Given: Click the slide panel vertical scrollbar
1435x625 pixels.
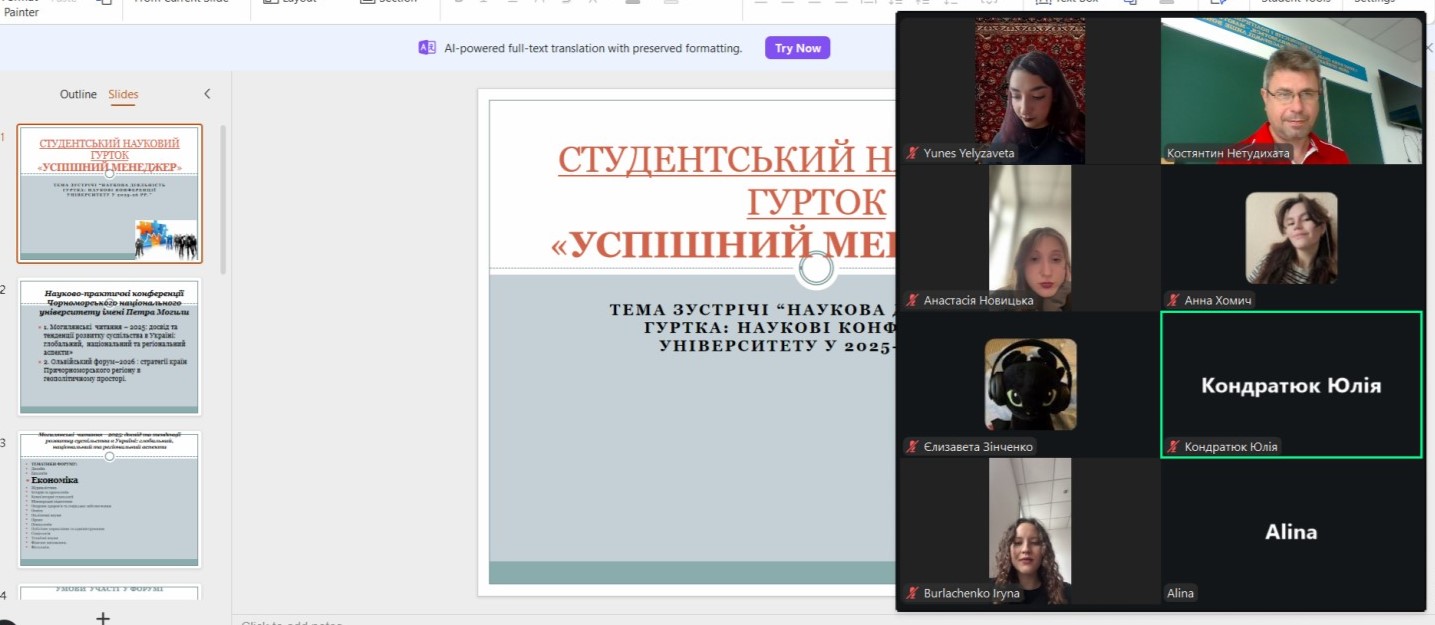Looking at the screenshot, I should pos(224,200).
